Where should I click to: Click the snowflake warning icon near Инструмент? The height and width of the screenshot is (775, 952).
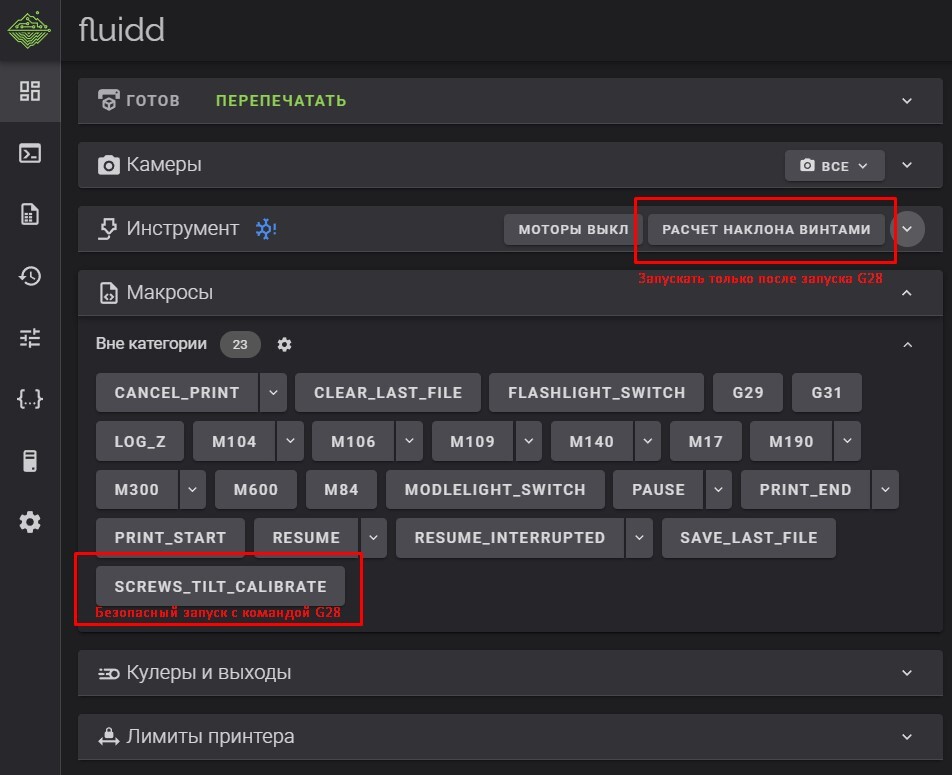[266, 229]
